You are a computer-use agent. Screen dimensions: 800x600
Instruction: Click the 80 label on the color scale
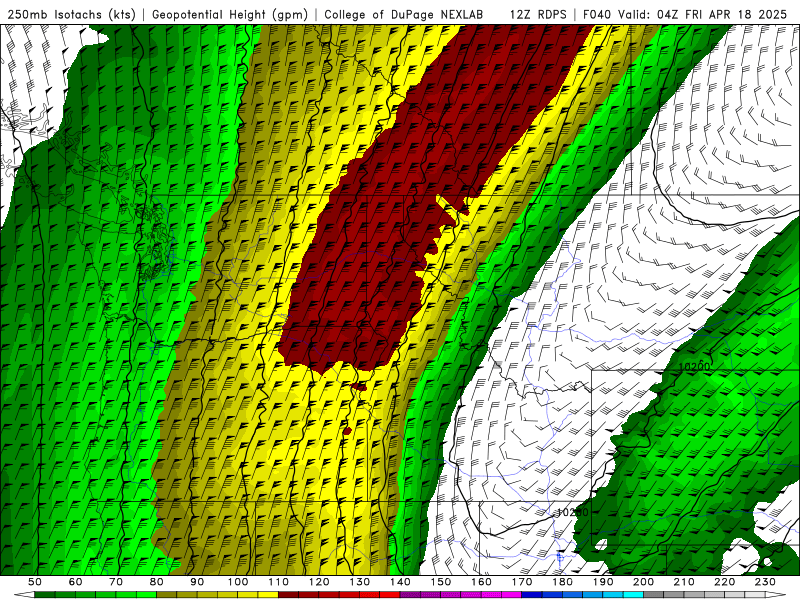[x=156, y=582]
